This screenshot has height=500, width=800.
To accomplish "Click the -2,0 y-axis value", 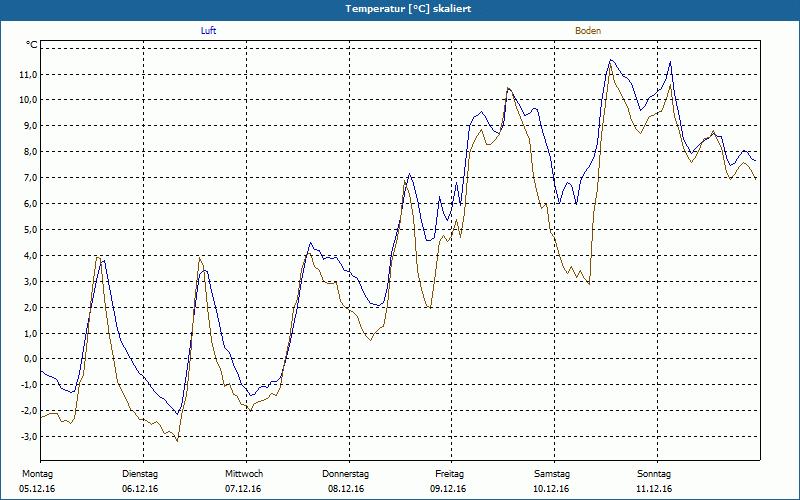I will point(29,411).
